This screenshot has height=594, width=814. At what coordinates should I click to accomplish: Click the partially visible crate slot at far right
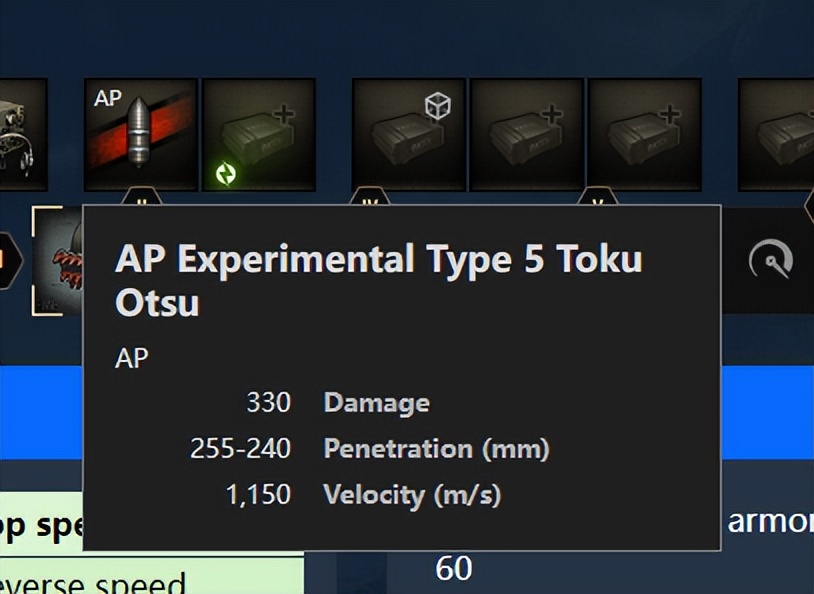click(777, 135)
